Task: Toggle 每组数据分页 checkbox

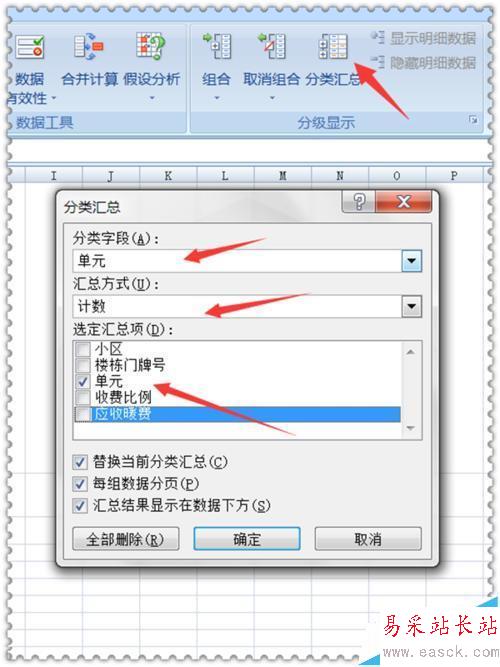Action: [x=80, y=484]
